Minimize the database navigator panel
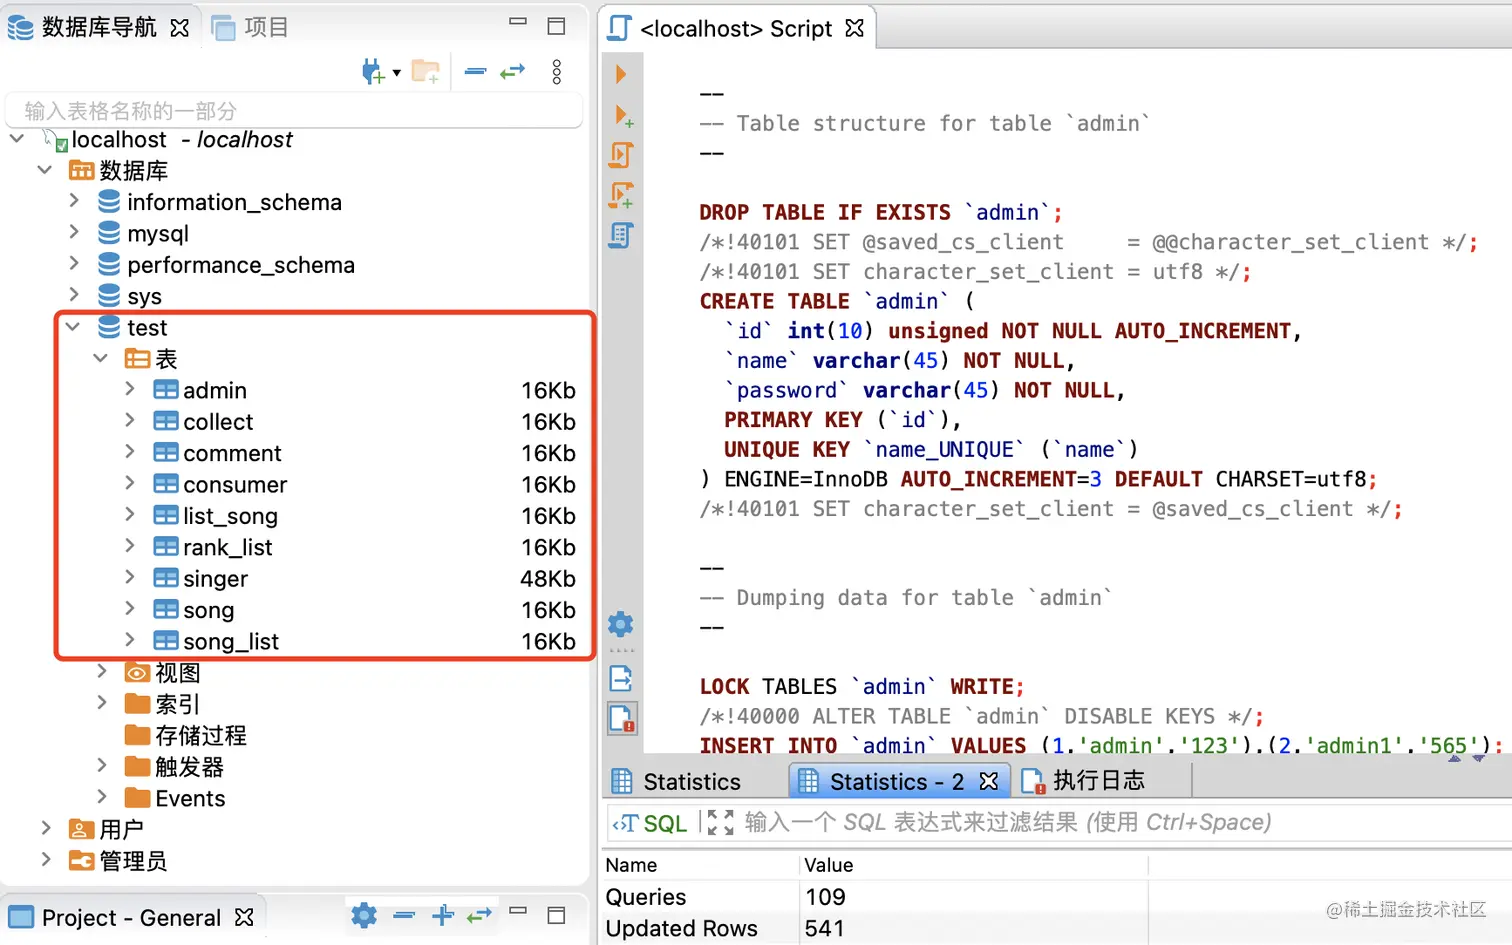 [x=518, y=22]
